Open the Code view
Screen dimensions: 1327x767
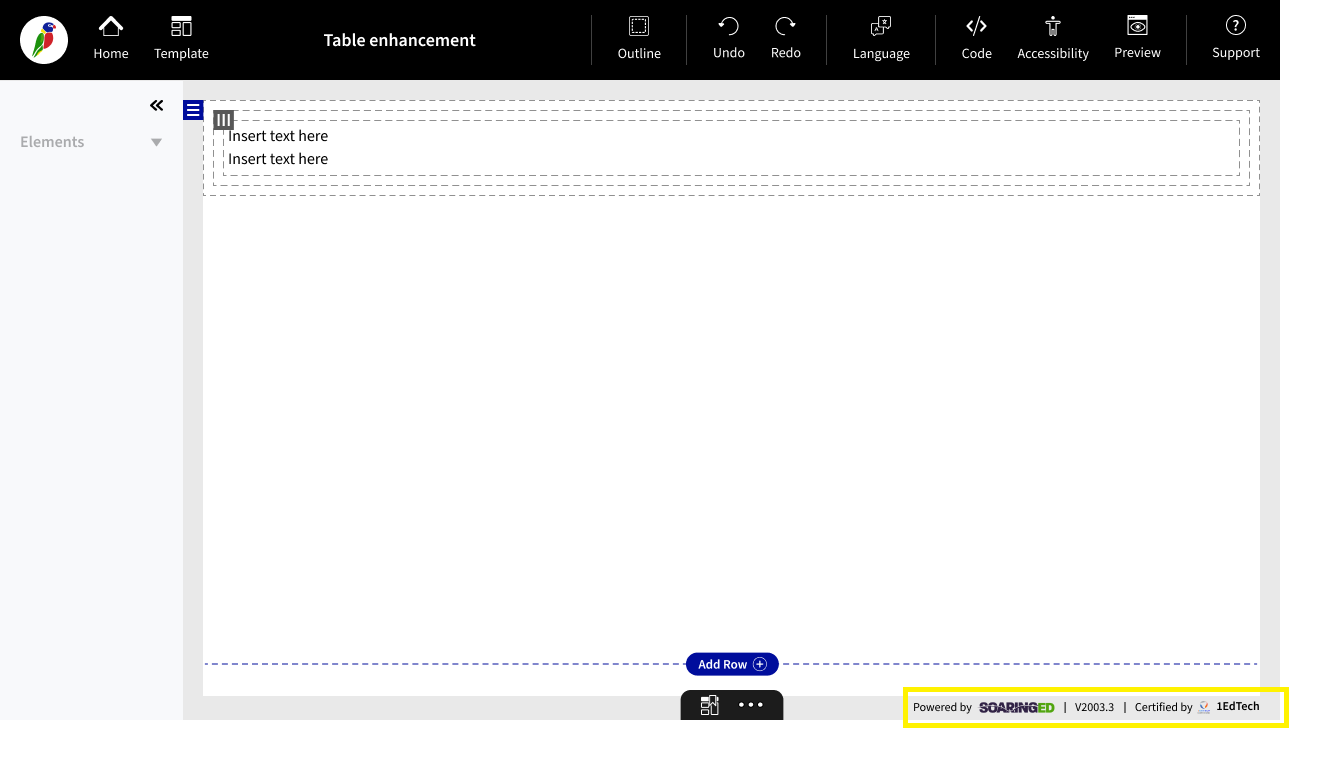point(977,39)
